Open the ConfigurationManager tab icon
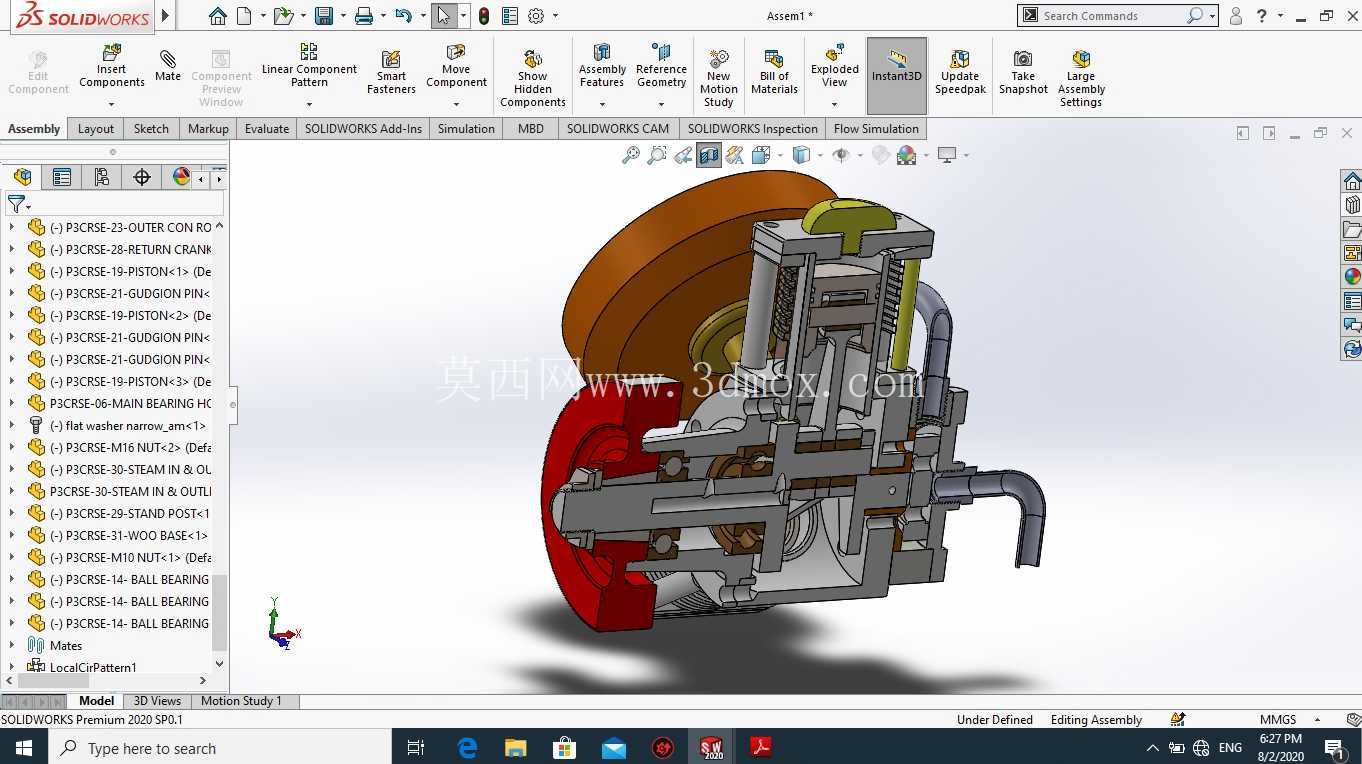 coord(101,177)
